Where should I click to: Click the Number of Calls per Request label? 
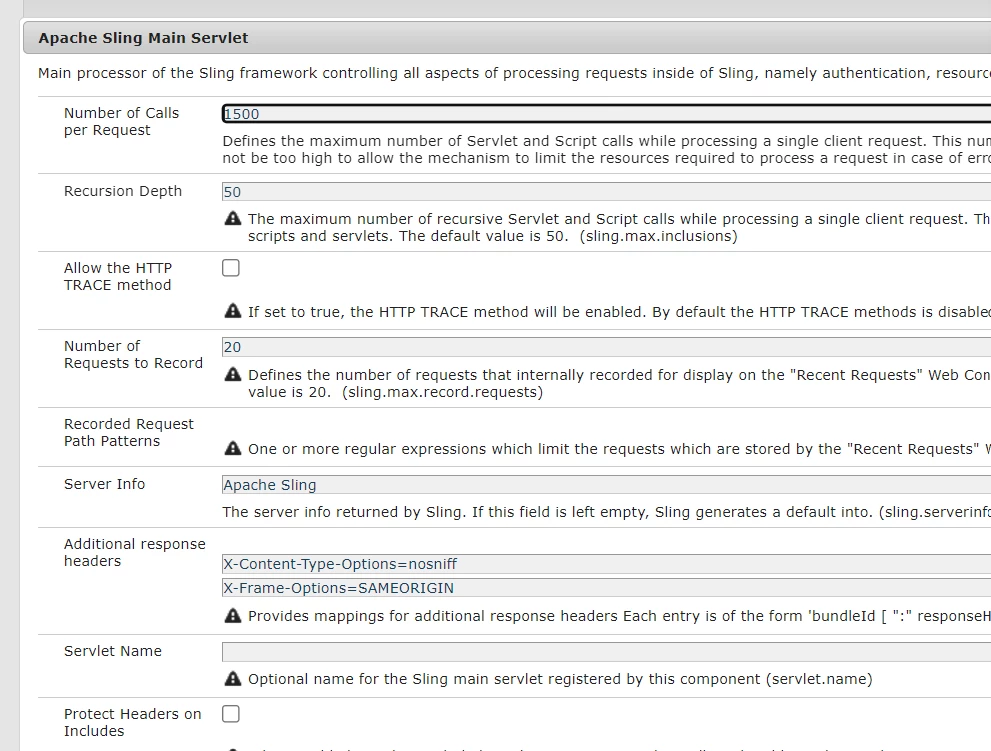coord(121,121)
